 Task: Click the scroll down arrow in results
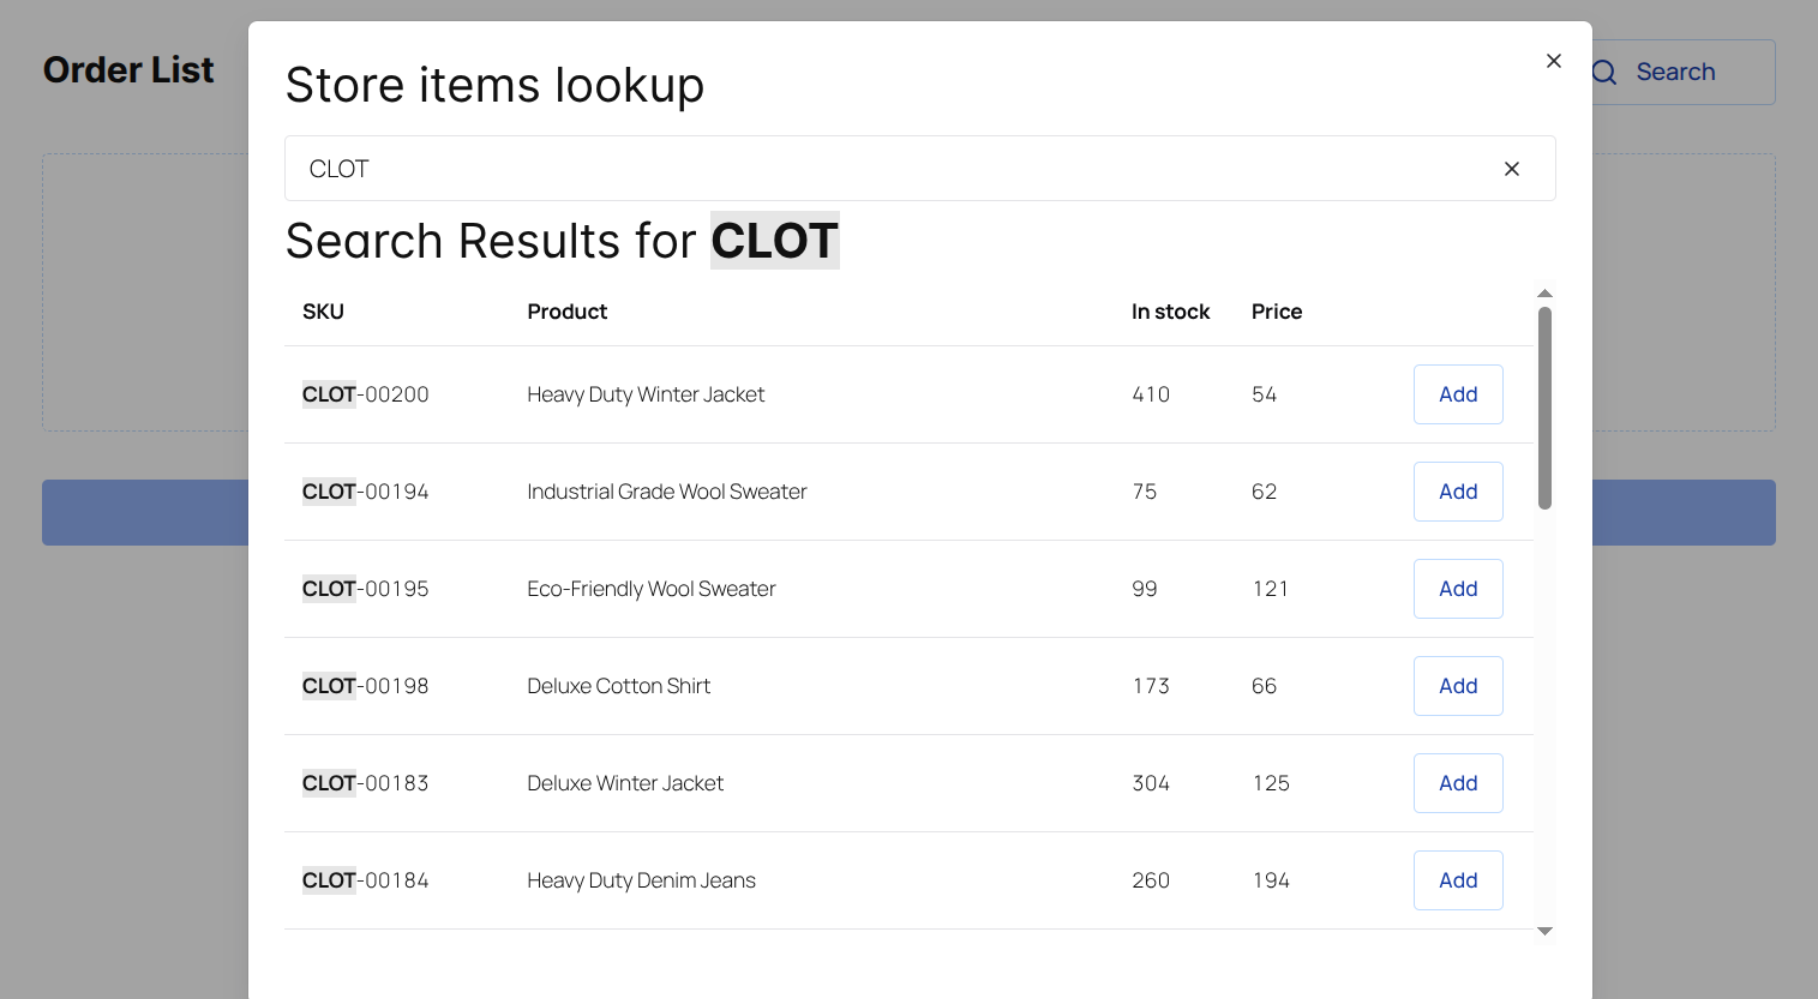[1544, 931]
